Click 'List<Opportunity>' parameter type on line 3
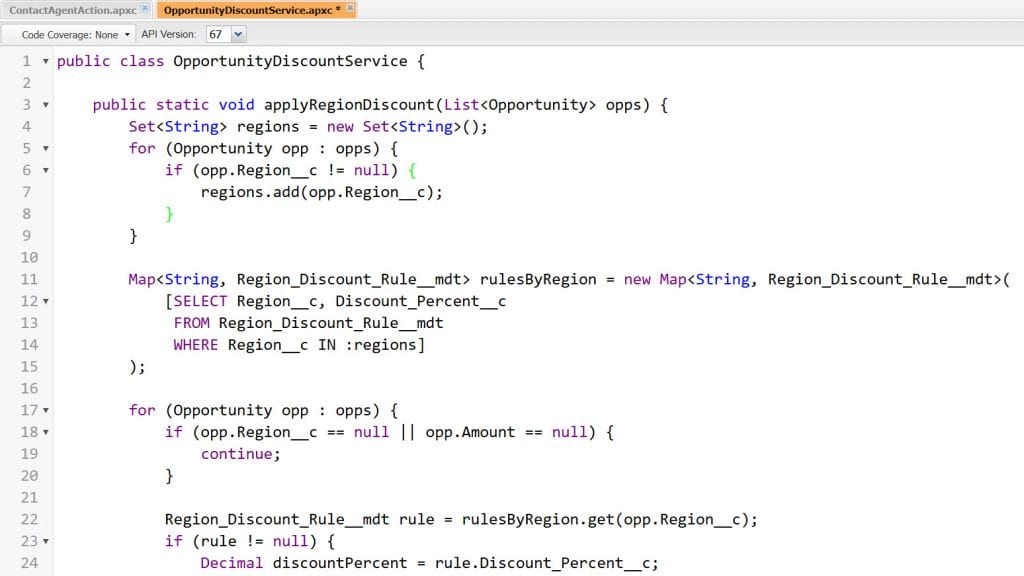Viewport: 1024px width, 576px height. (x=520, y=105)
